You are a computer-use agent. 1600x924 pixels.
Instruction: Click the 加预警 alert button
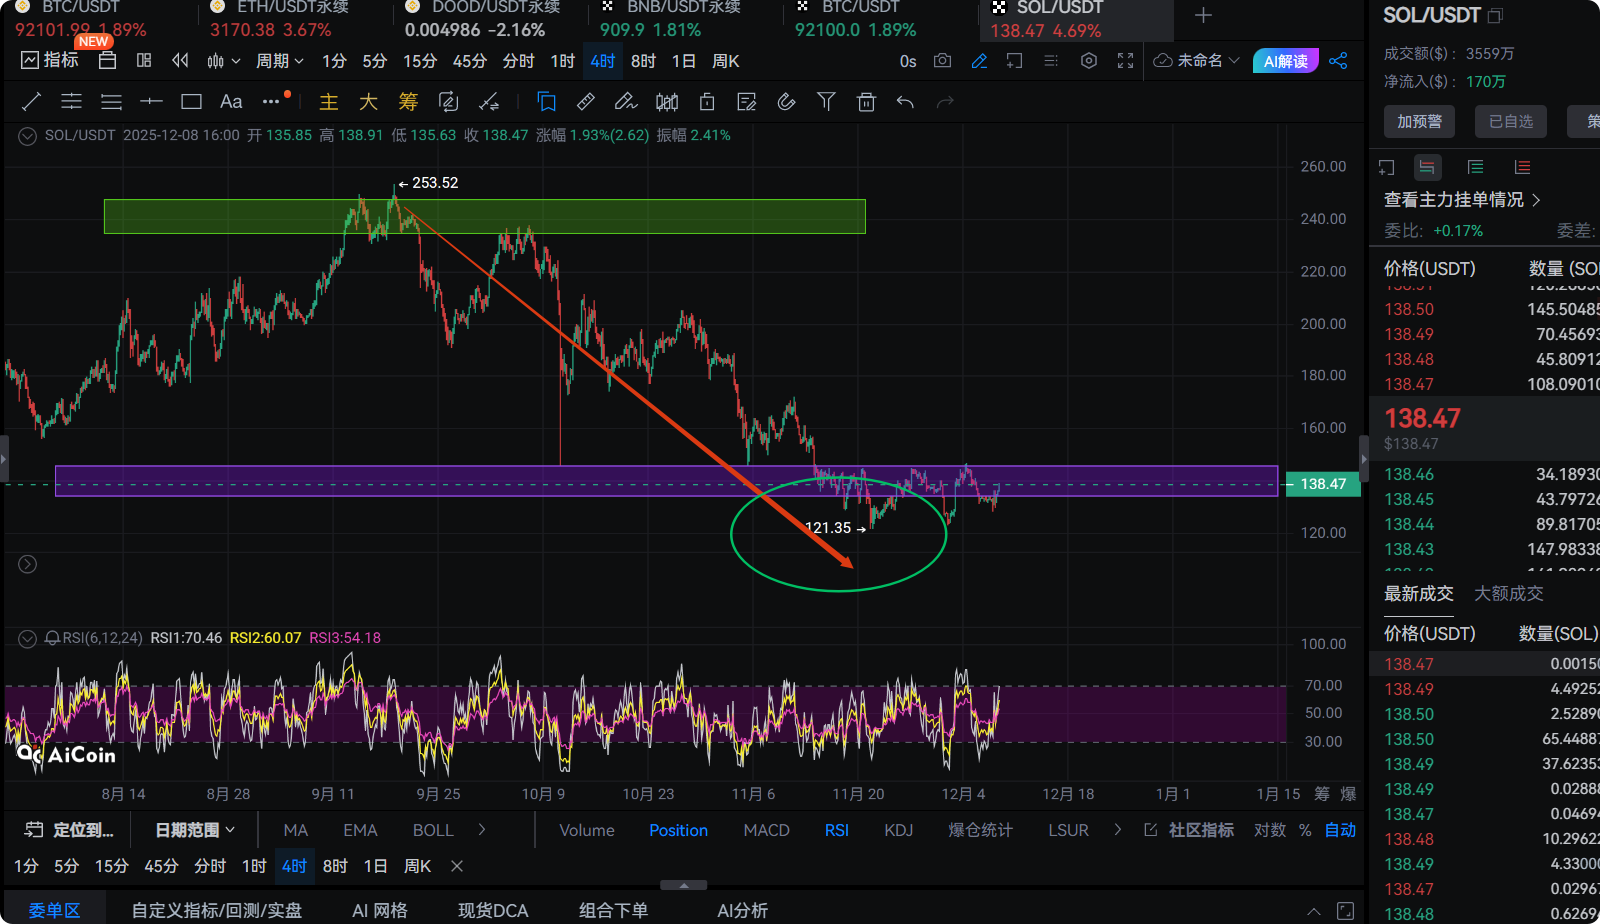coord(1419,121)
